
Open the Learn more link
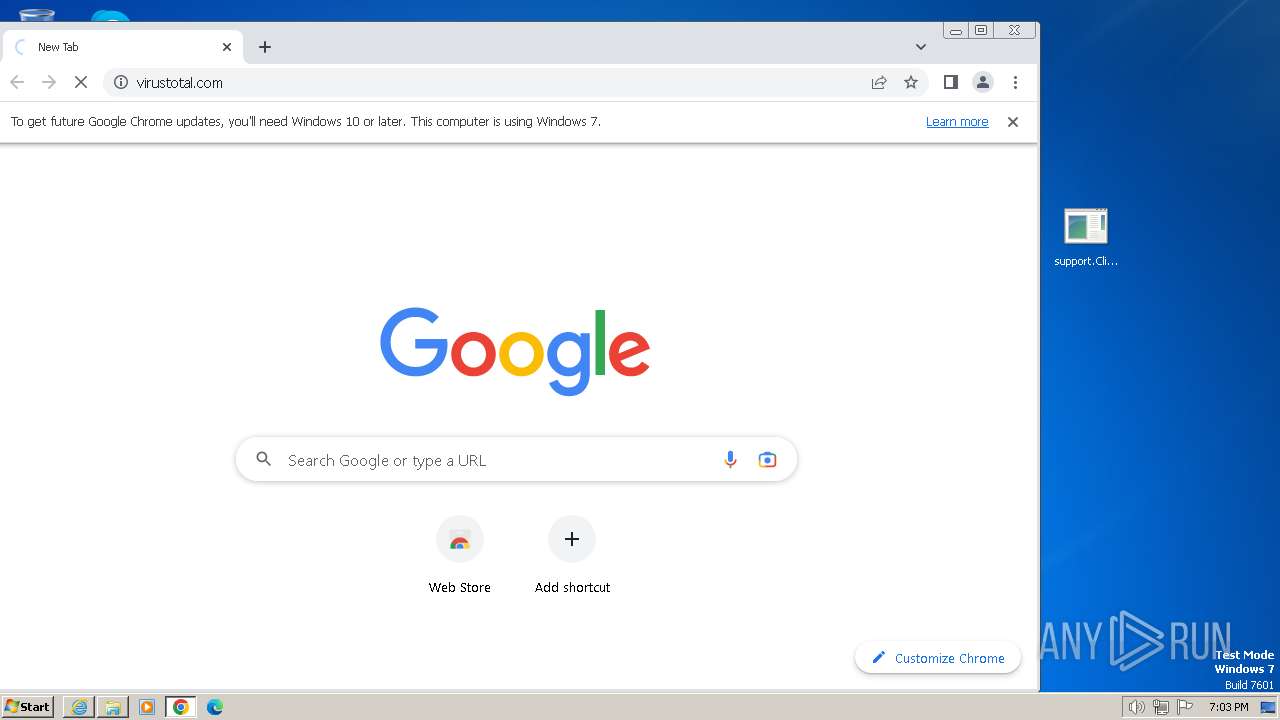point(957,122)
